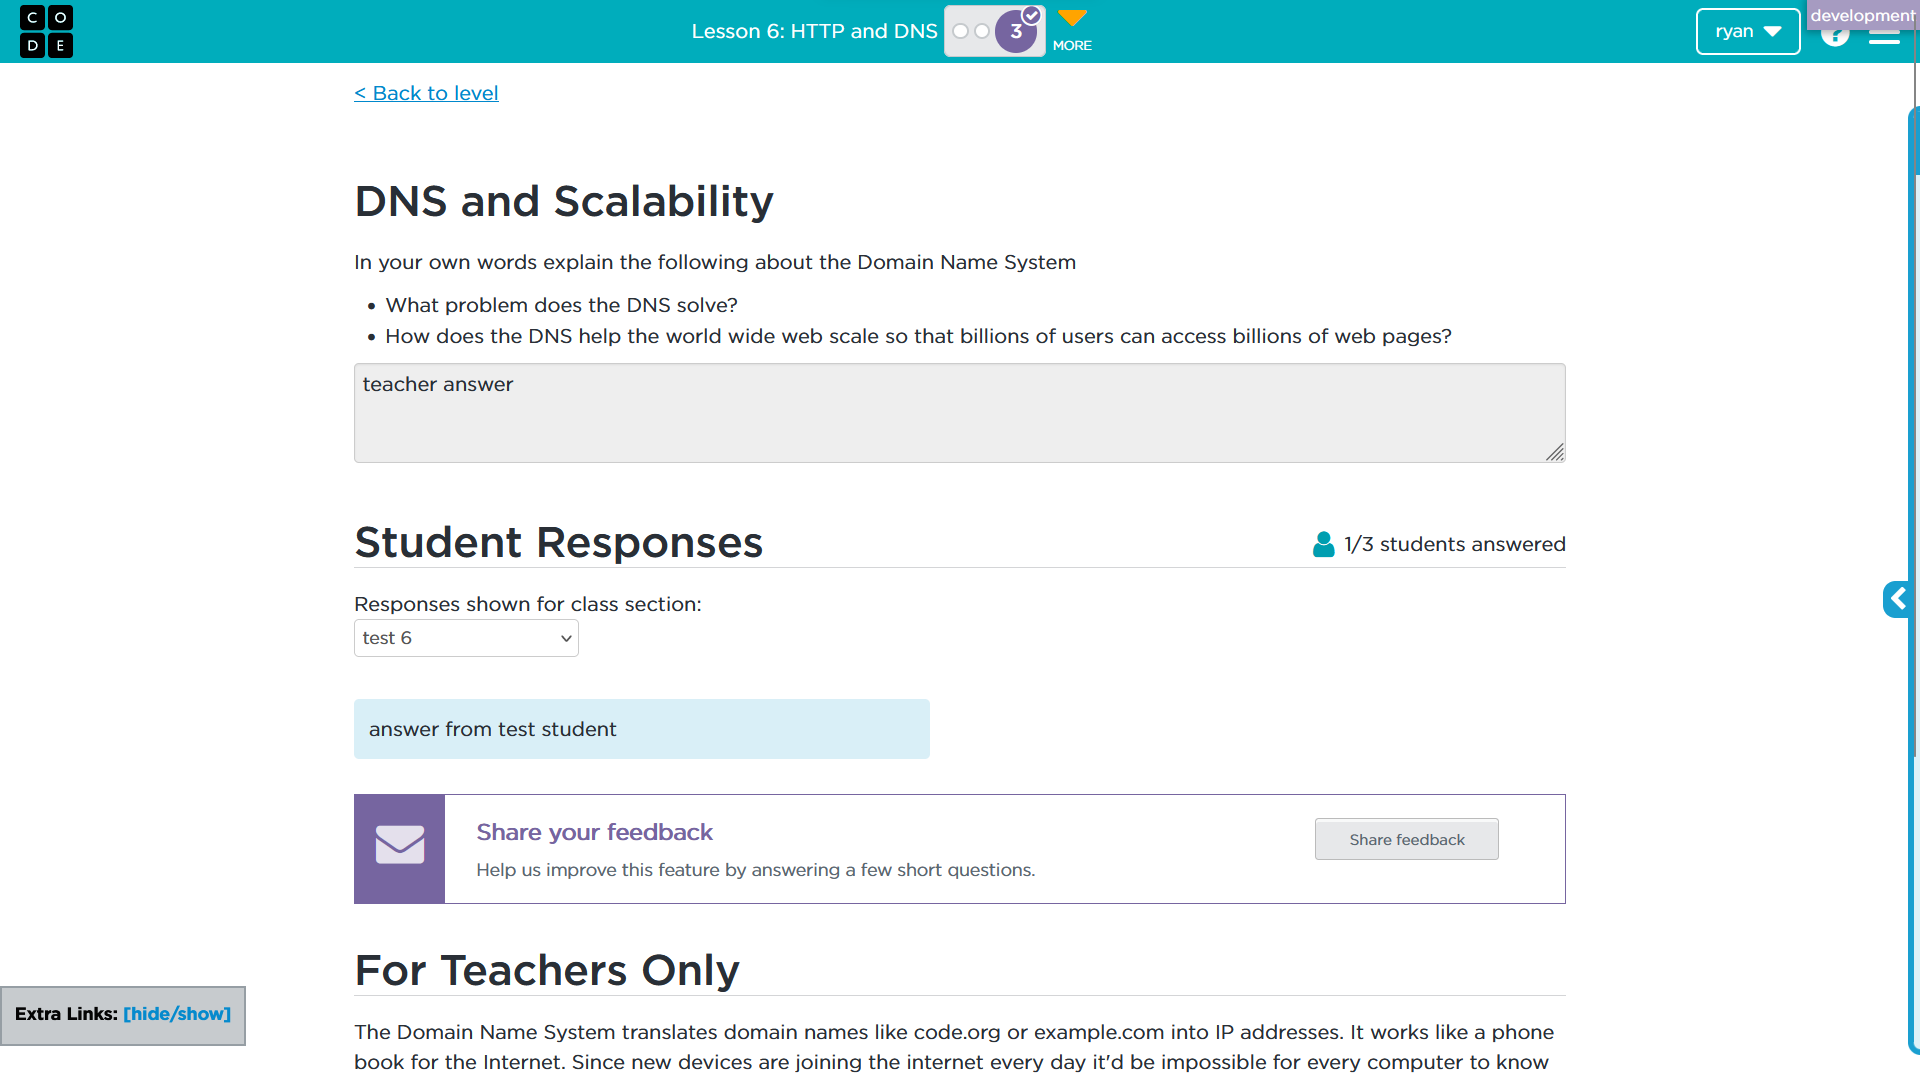1920x1080 pixels.
Task: Open the purple level 3 bubble
Action: (1017, 31)
